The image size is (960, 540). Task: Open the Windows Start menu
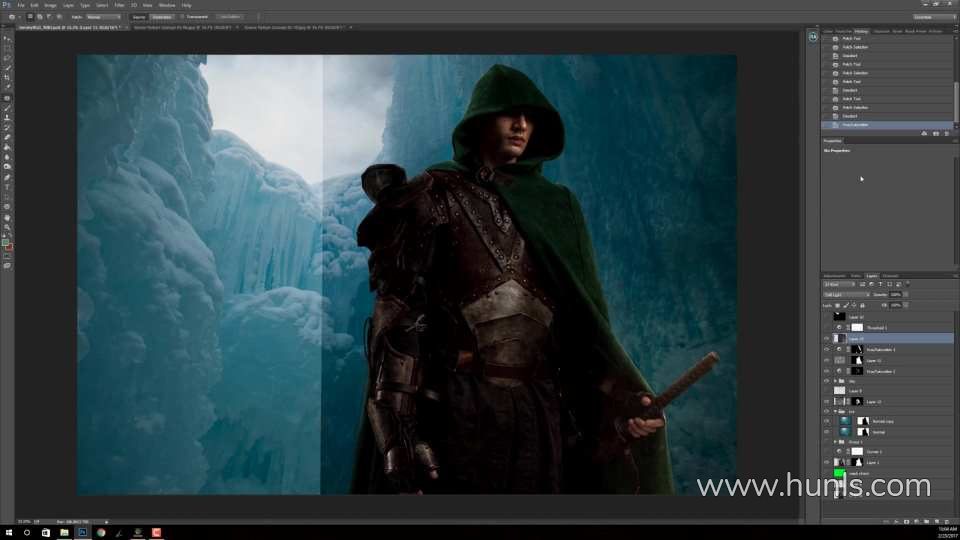8,532
